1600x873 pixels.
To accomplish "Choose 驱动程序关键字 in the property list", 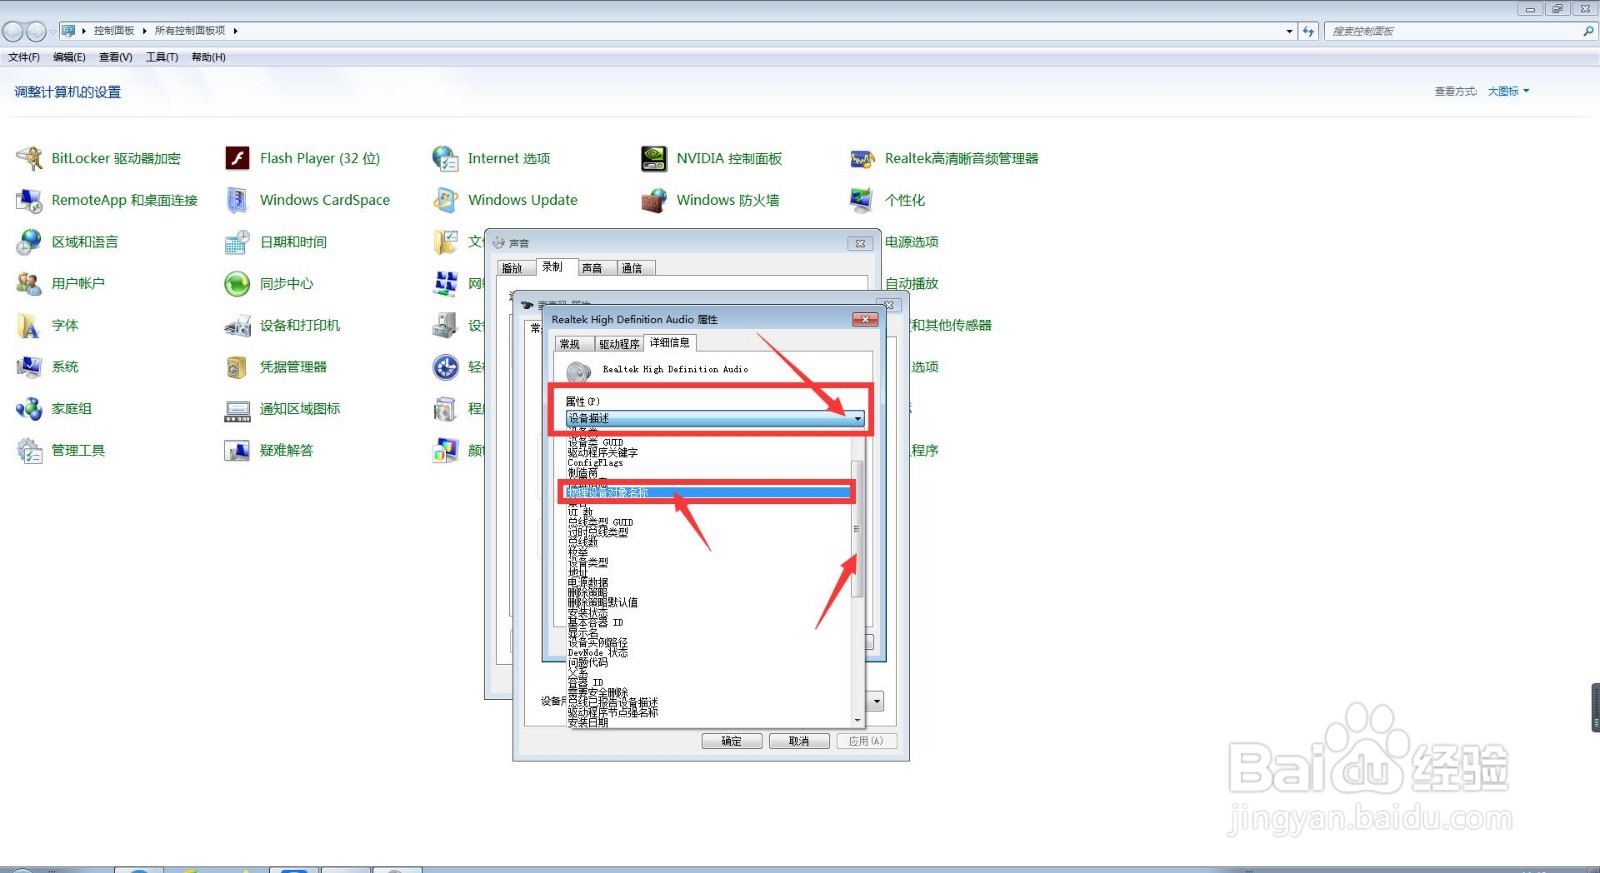I will (603, 452).
